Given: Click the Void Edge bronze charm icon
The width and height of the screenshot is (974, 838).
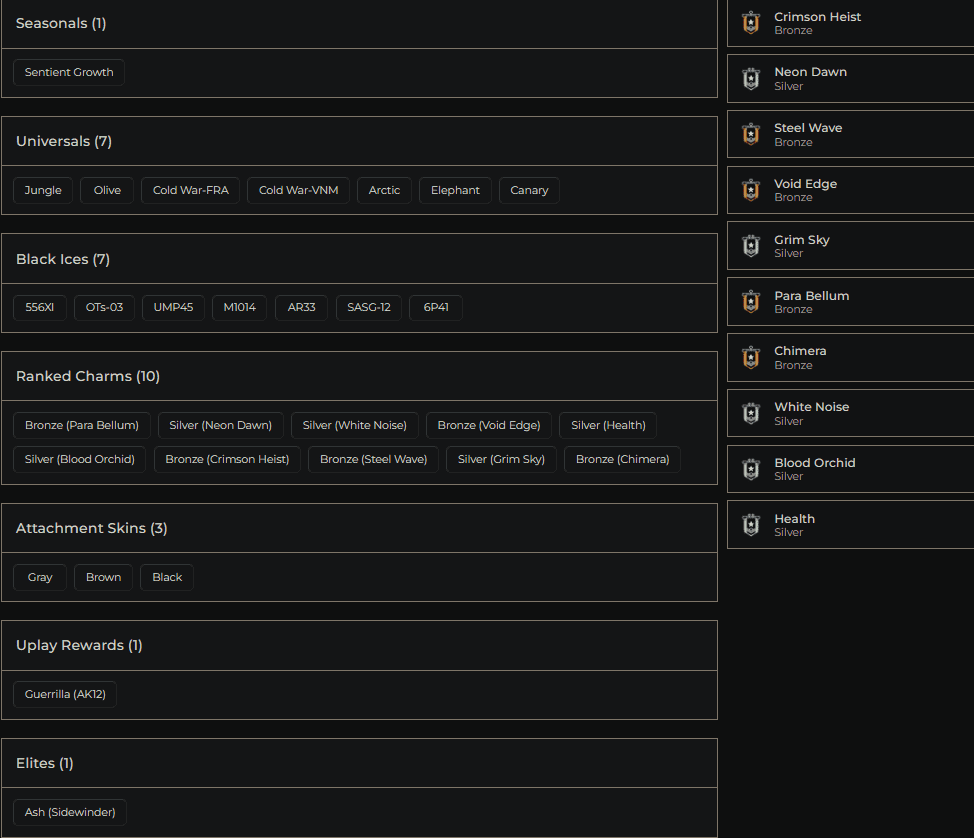Looking at the screenshot, I should (x=751, y=190).
